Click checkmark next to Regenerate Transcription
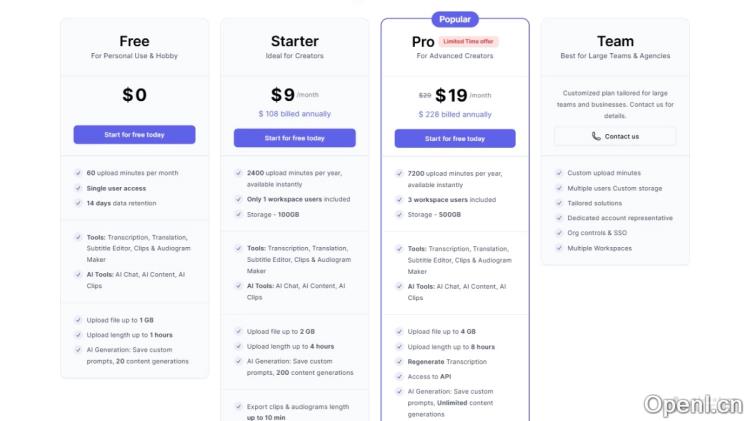Screen dimensions: 750x421 399,361
